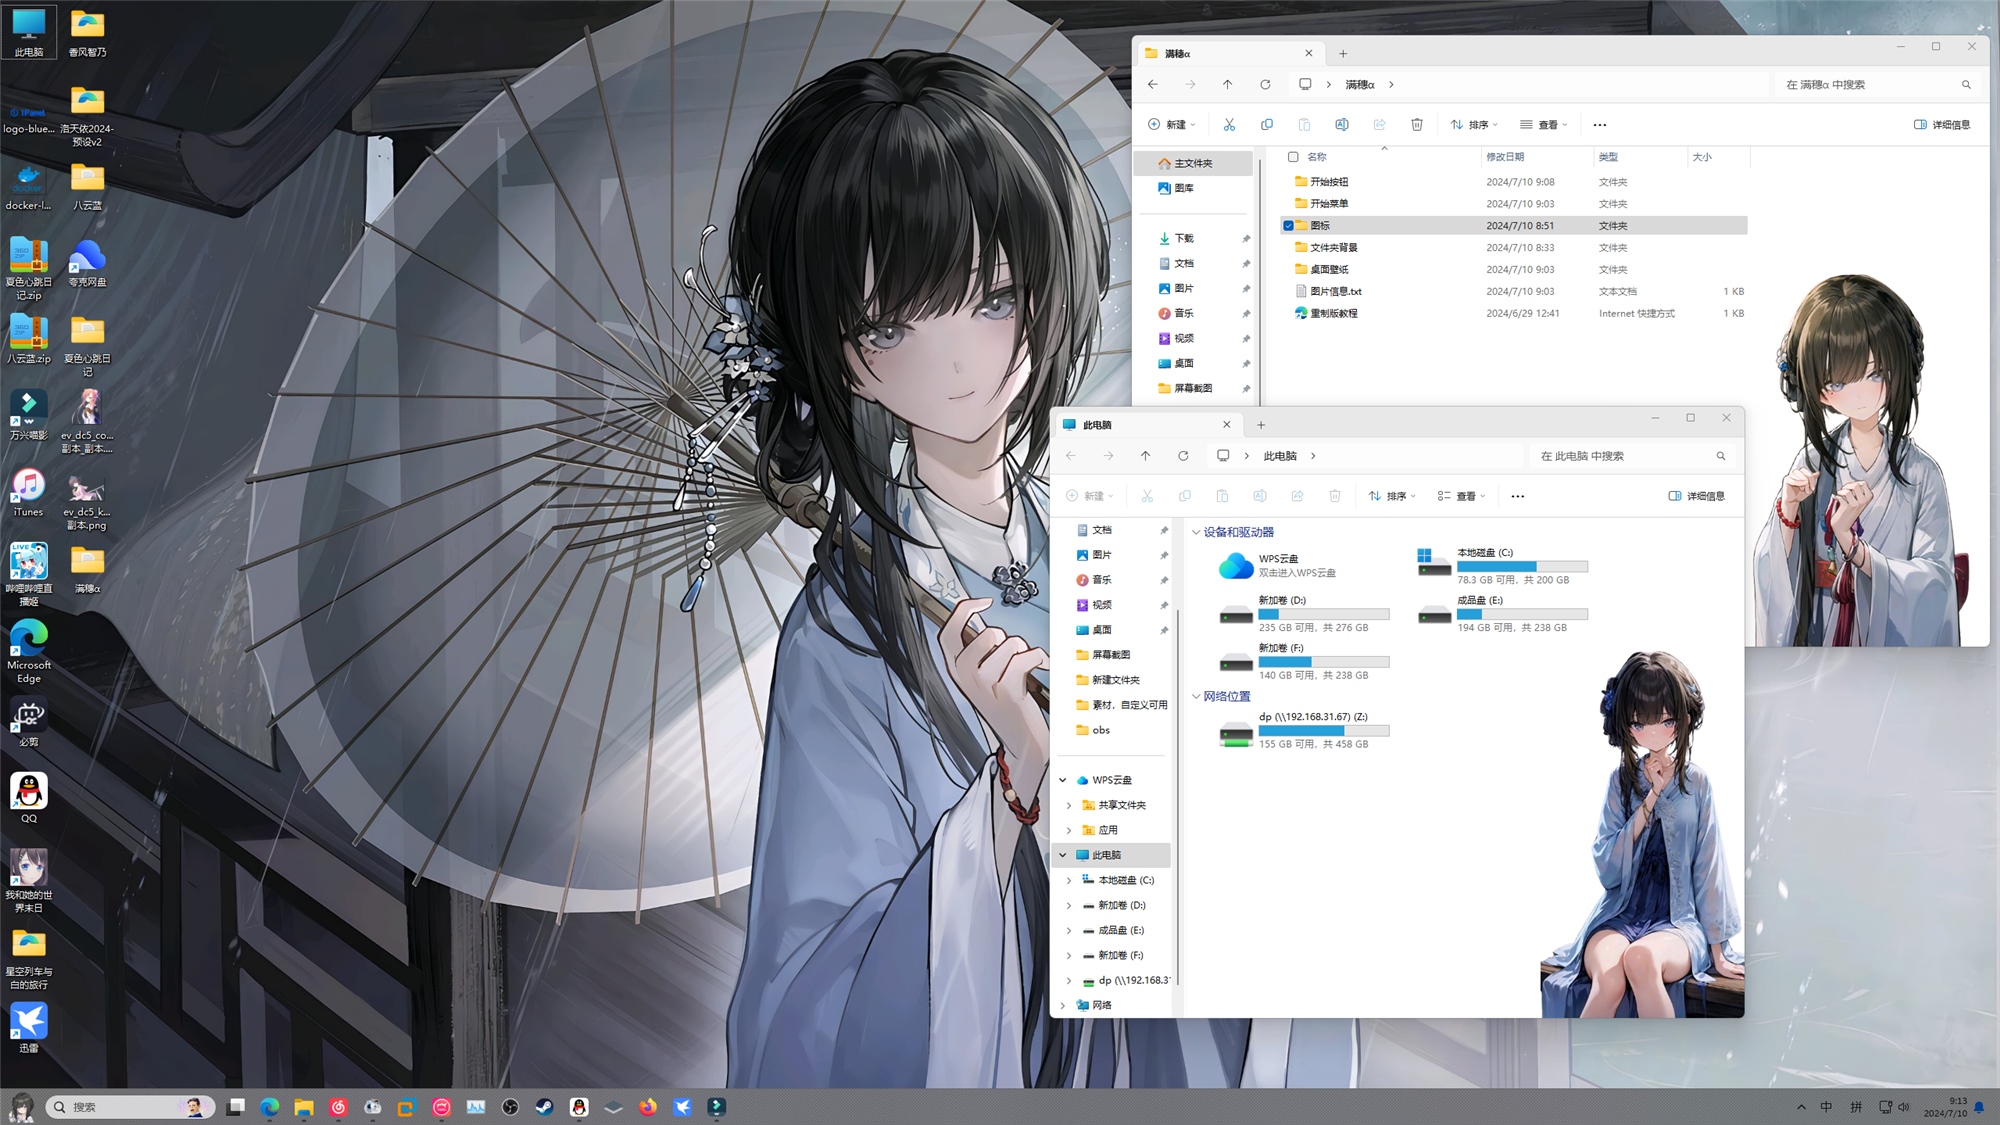Click the Delete trash icon in 满穗α toolbar
This screenshot has width=2000, height=1125.
pyautogui.click(x=1417, y=125)
